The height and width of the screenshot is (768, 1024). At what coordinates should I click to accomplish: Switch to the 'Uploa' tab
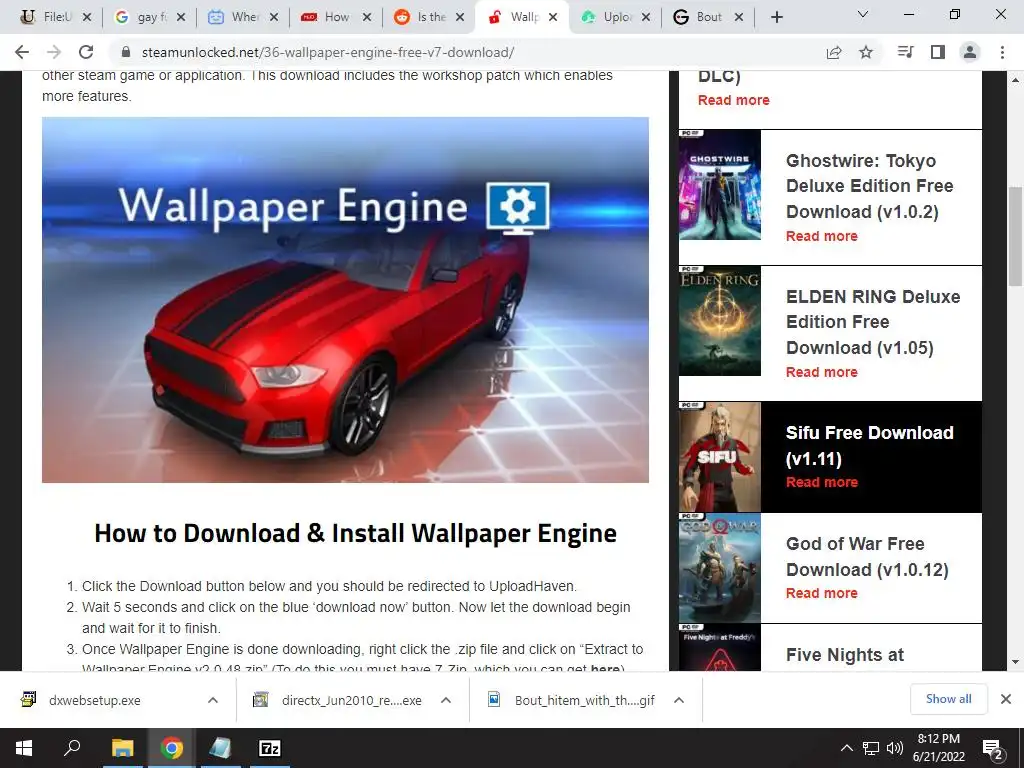coord(615,17)
